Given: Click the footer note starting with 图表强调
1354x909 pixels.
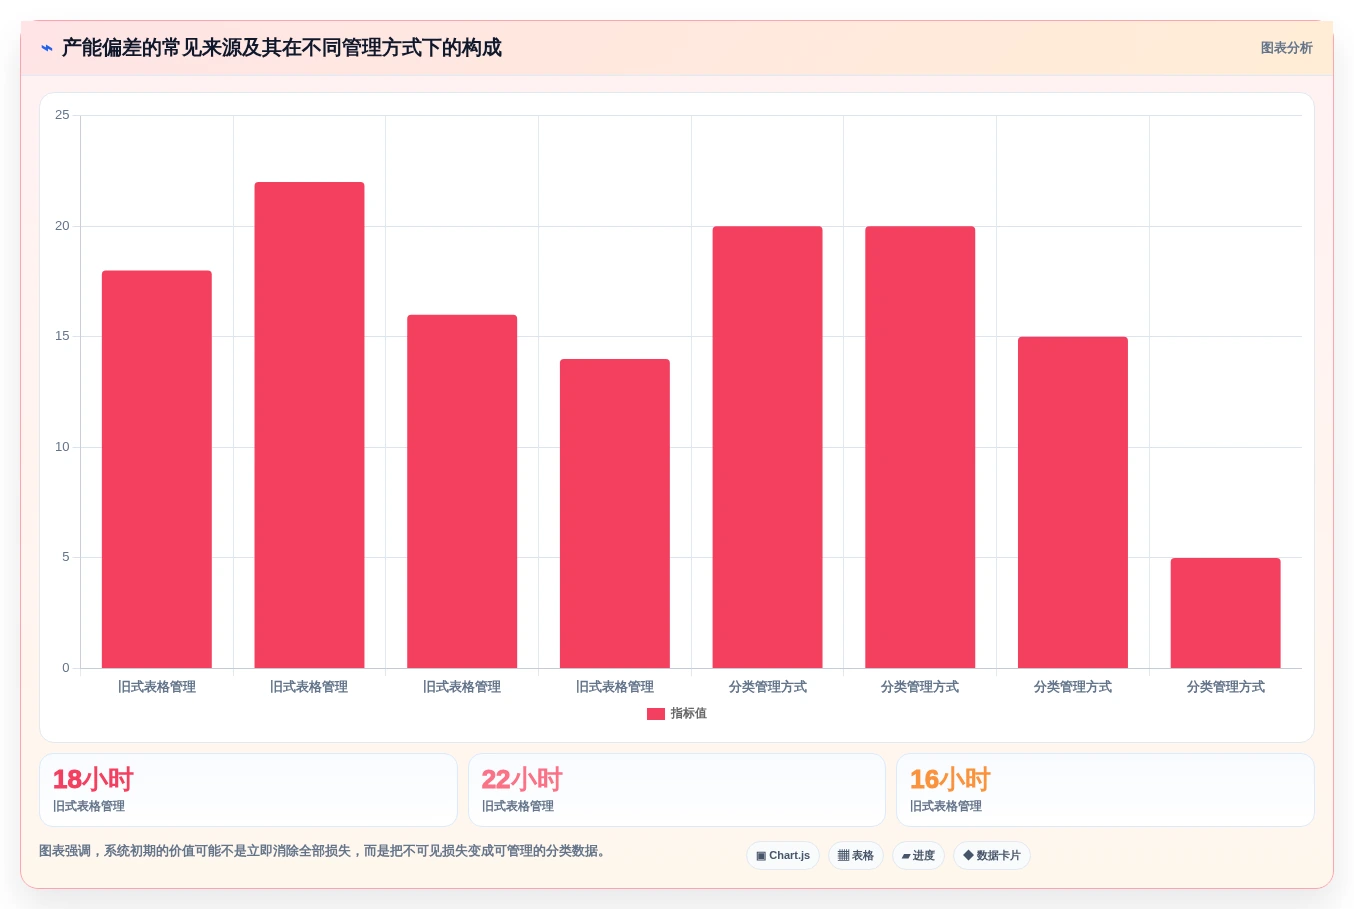Looking at the screenshot, I should click(x=323, y=851).
